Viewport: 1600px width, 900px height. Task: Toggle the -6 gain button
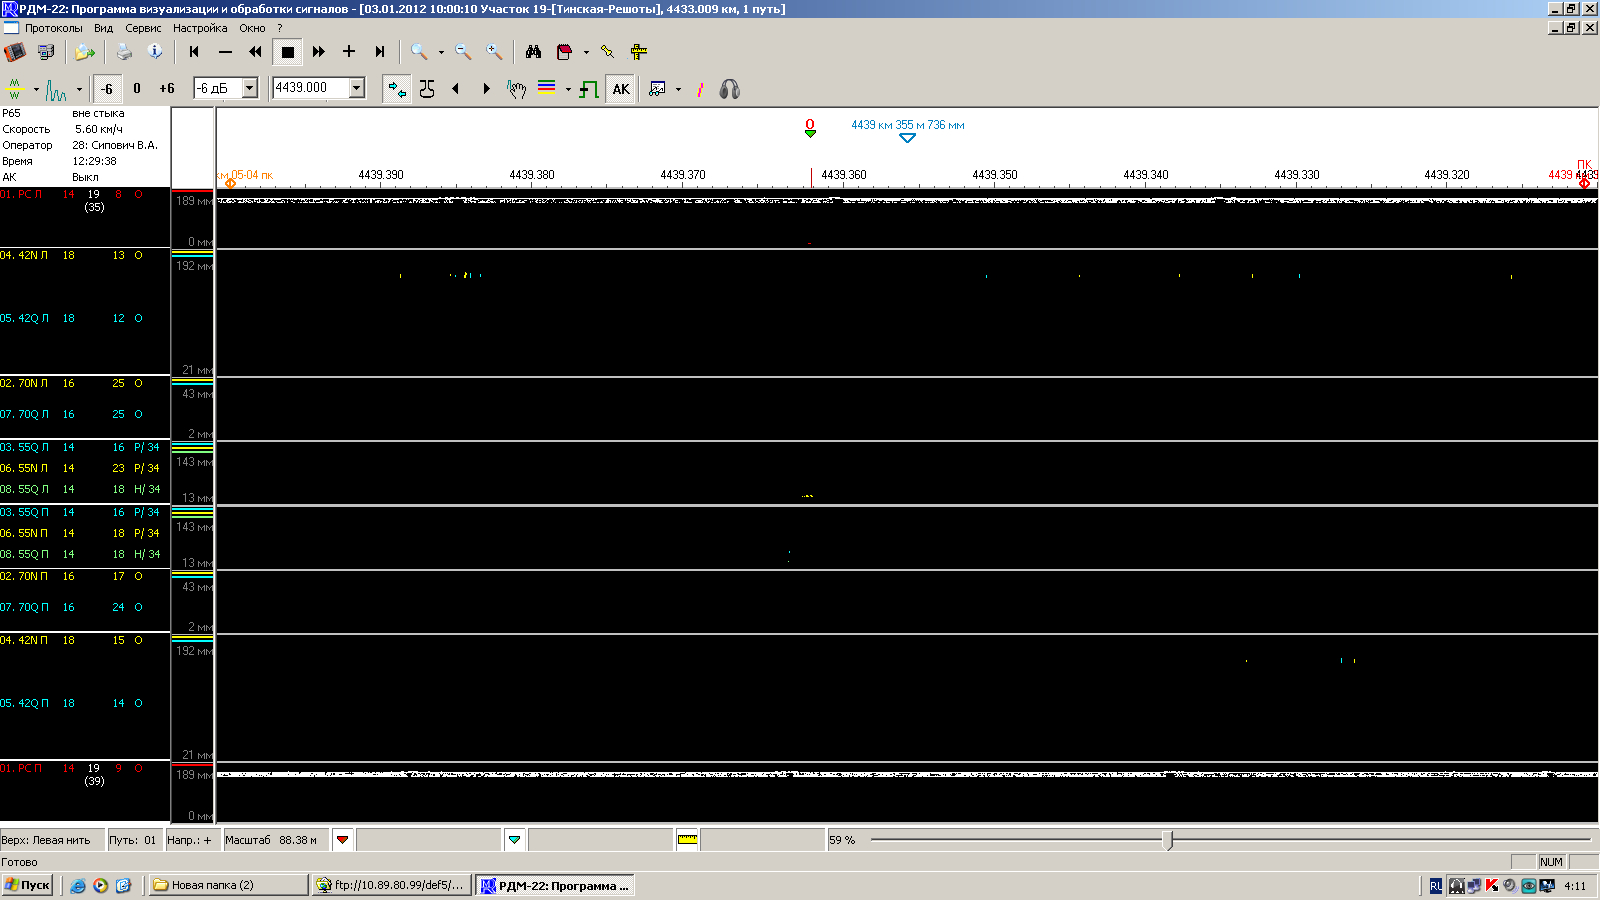[107, 89]
